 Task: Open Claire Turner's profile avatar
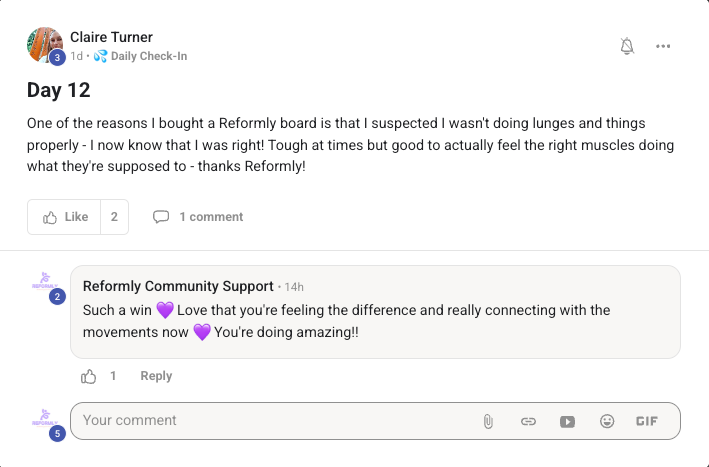[x=45, y=45]
